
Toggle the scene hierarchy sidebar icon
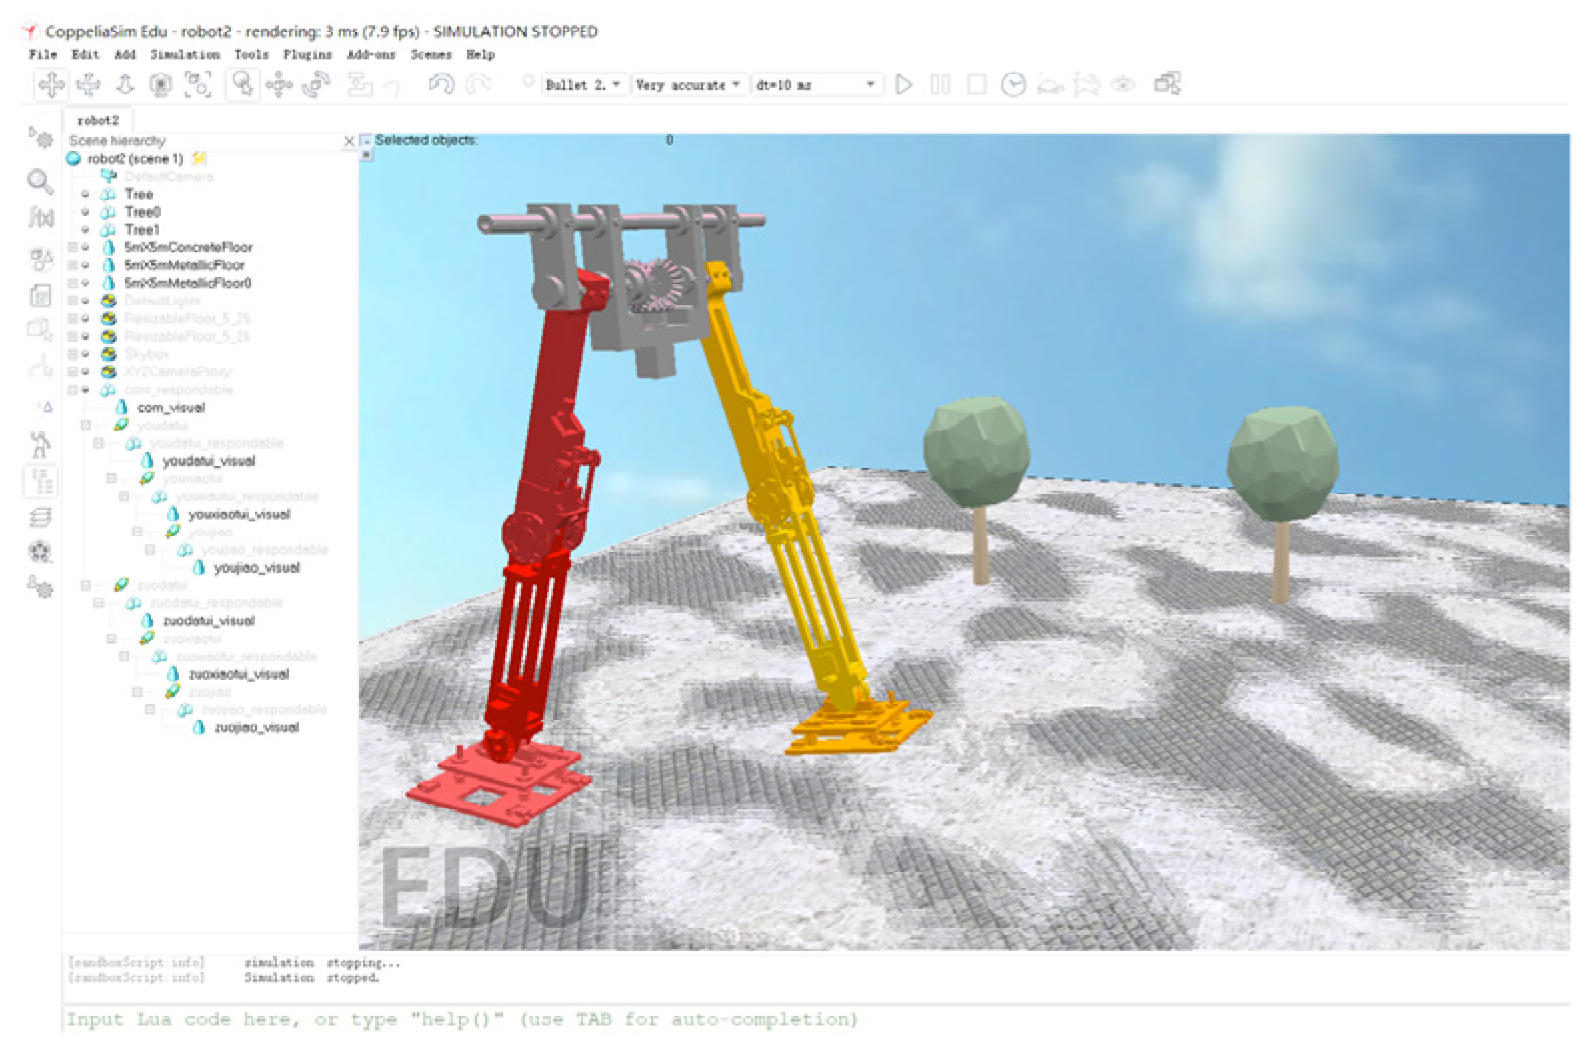point(41,482)
